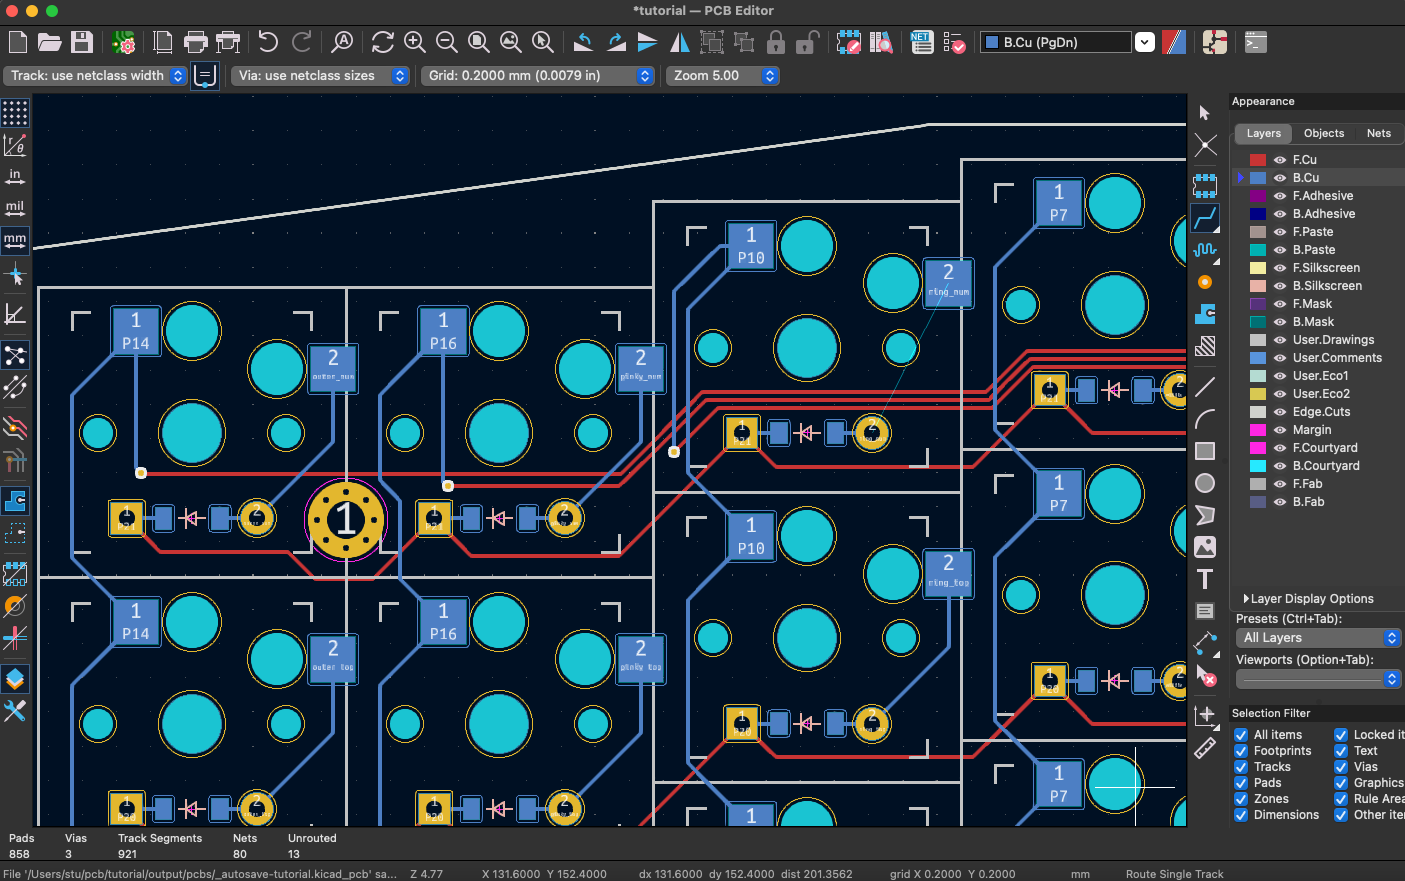Select the Add Via tool

(1205, 282)
